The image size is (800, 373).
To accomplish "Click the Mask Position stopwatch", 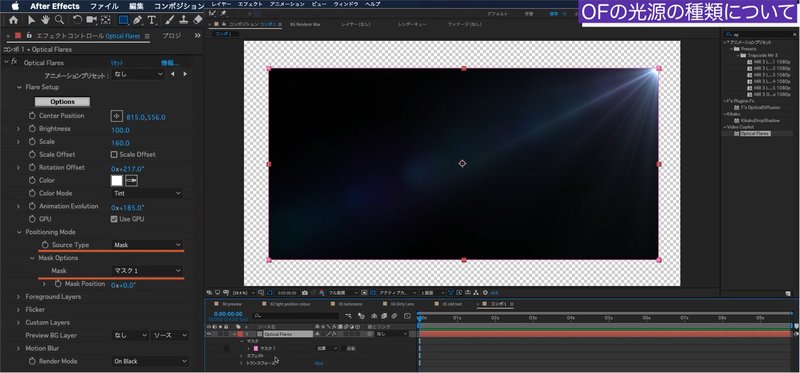I will [x=58, y=284].
